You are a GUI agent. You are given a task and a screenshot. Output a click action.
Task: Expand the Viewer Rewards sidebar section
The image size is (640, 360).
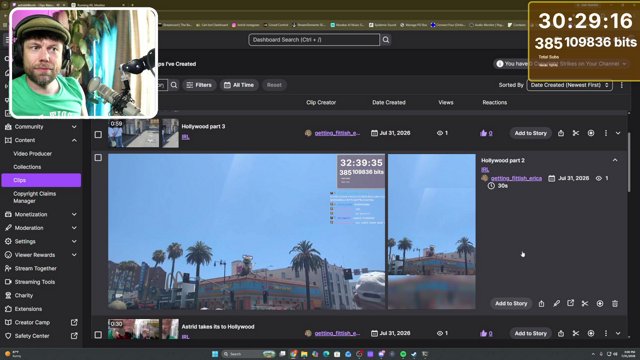coord(41,255)
